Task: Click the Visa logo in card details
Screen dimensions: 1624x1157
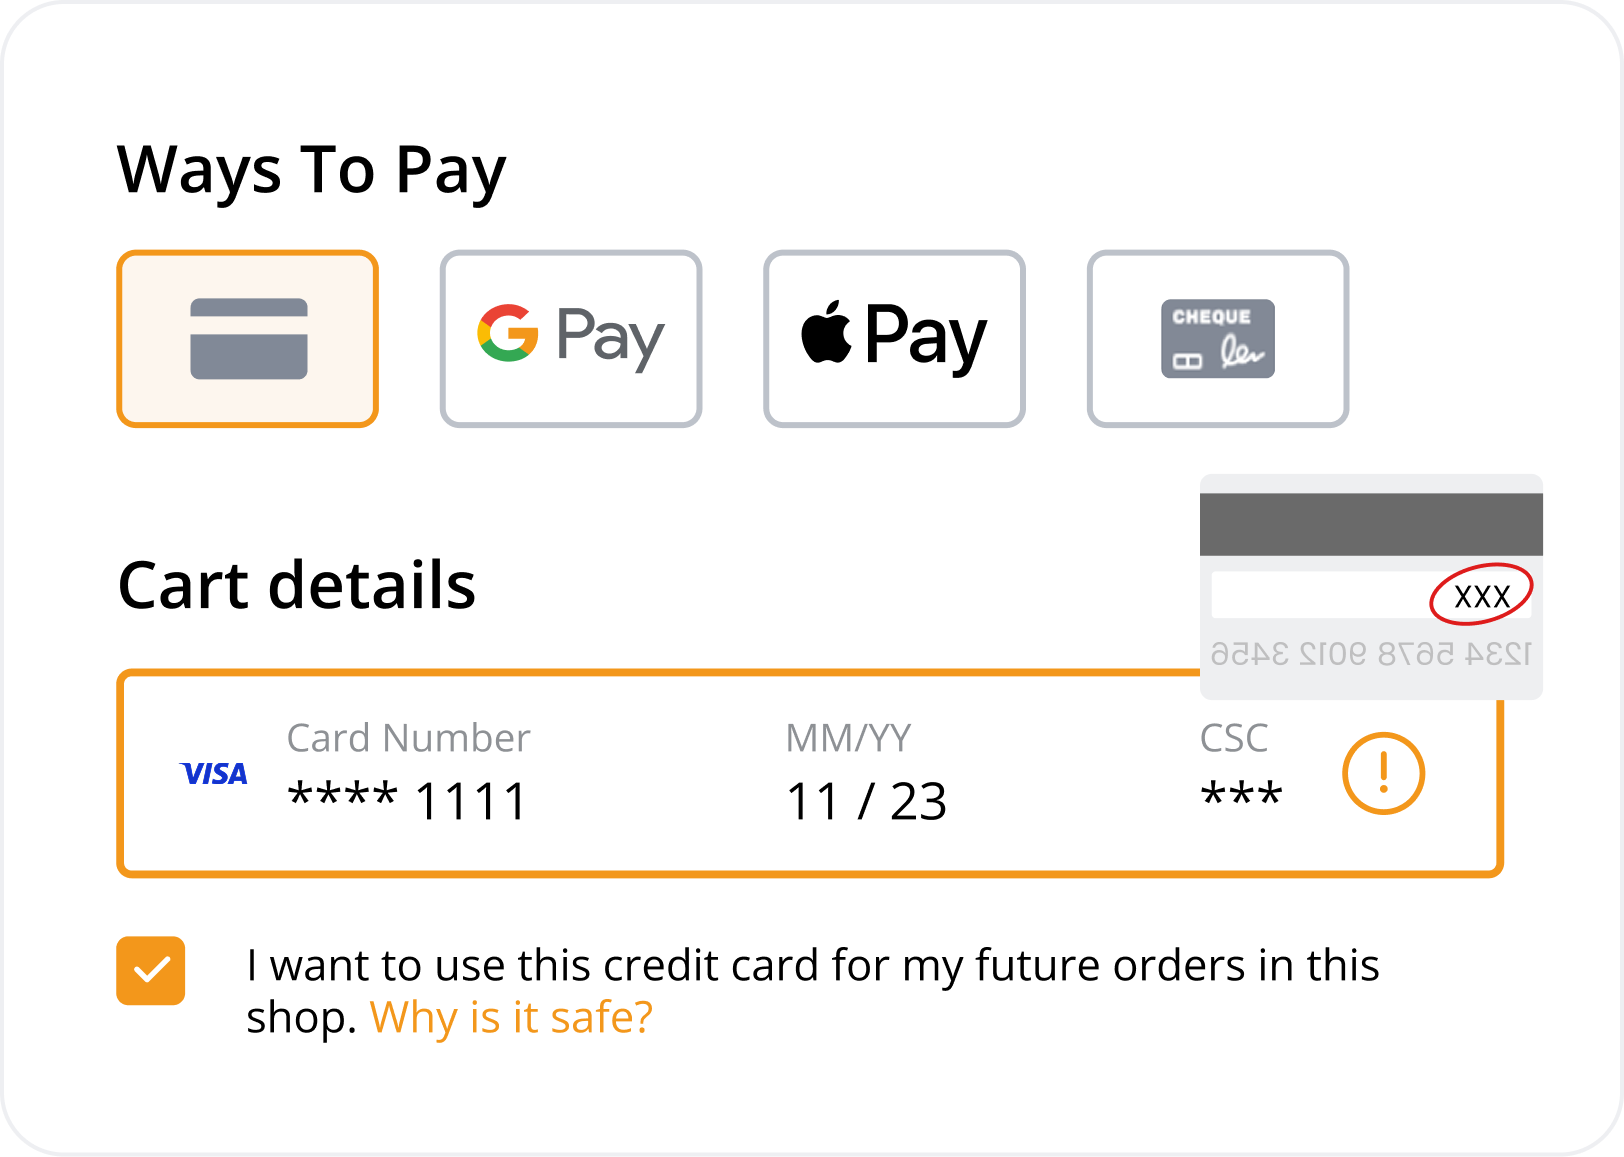Action: pos(214,774)
